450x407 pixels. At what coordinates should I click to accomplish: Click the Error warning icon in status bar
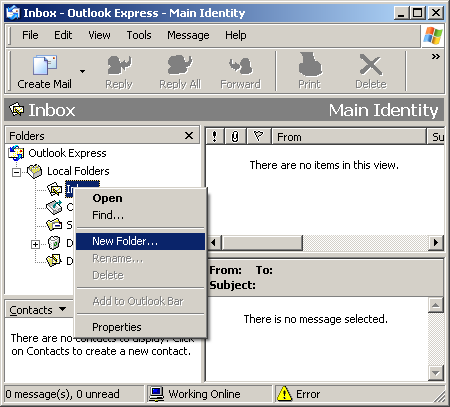point(284,394)
